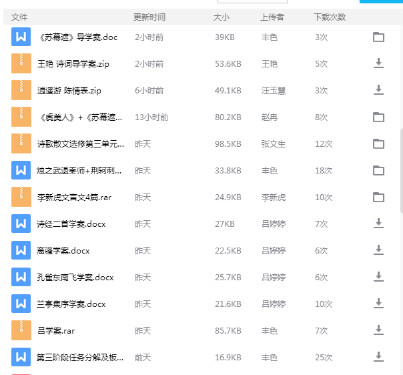Download 兰亭集序学案.docx with arrow icon

(x=378, y=303)
